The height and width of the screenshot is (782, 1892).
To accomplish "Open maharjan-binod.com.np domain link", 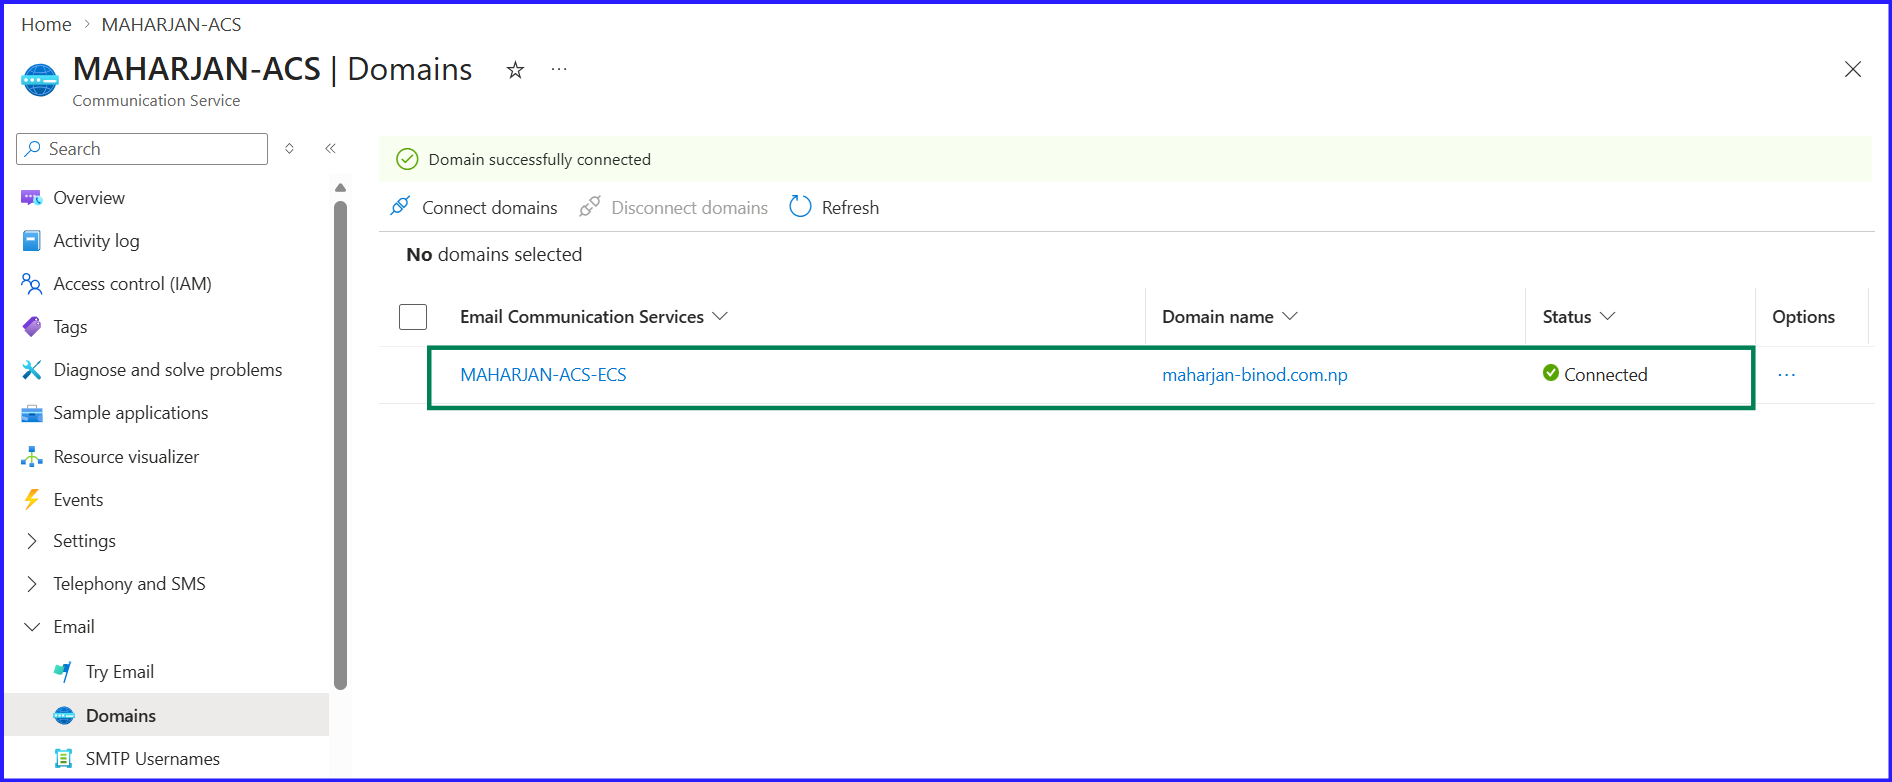I will coord(1255,375).
